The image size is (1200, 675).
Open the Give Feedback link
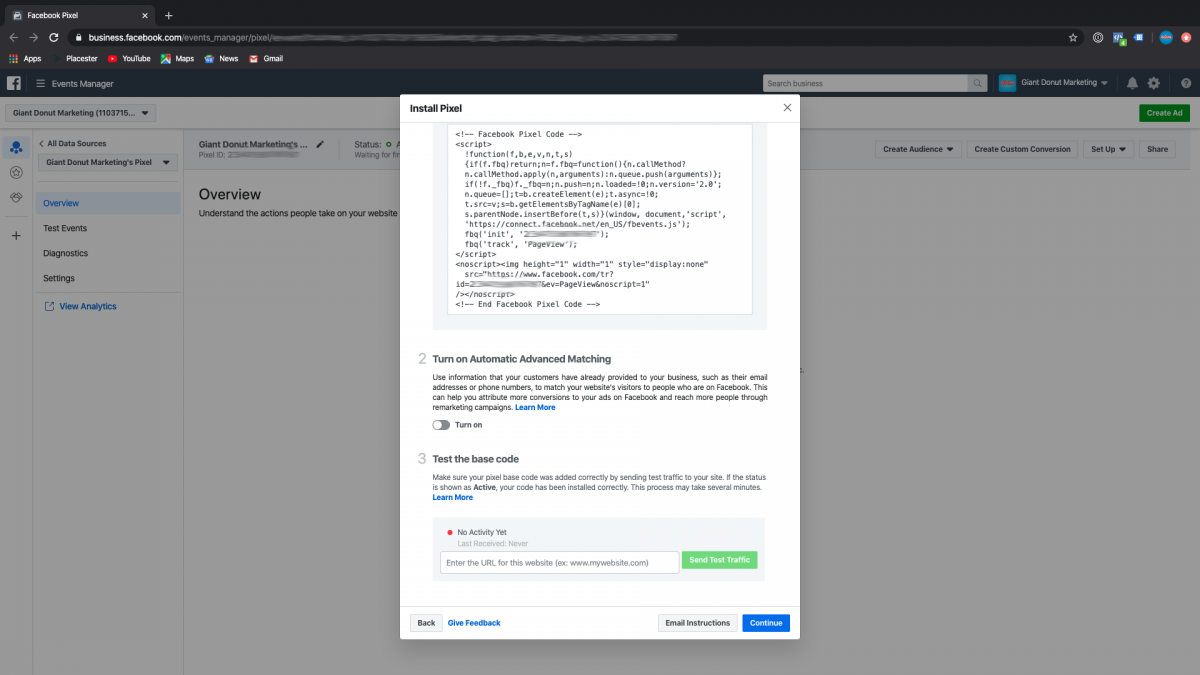(474, 623)
